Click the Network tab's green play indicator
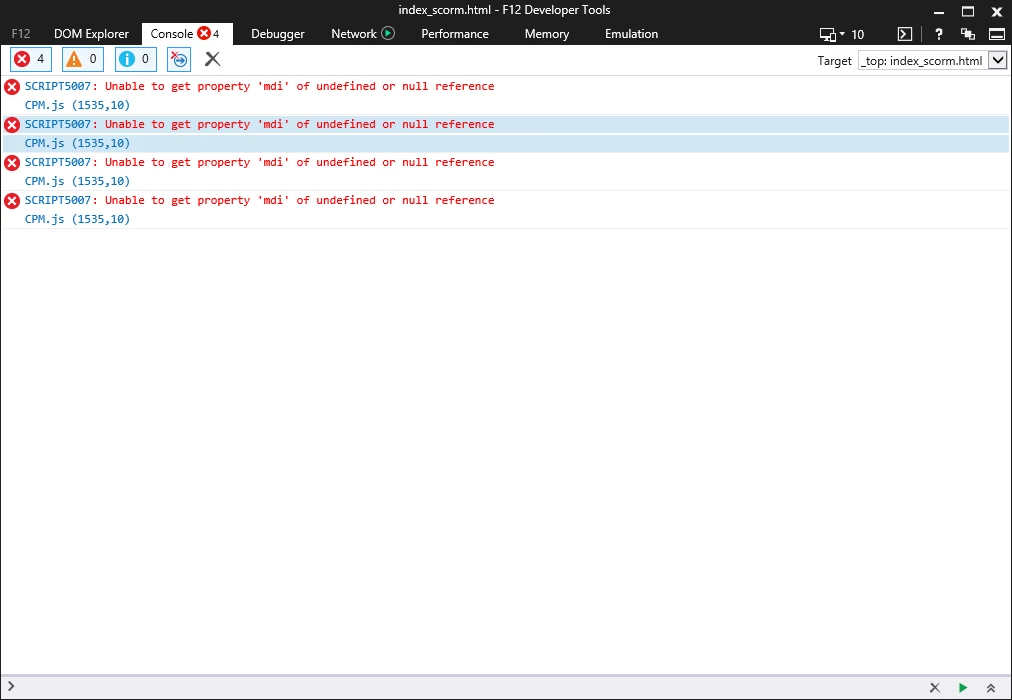This screenshot has width=1012, height=700. pyautogui.click(x=388, y=34)
